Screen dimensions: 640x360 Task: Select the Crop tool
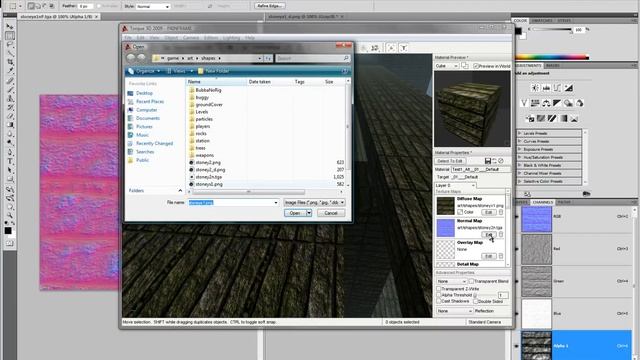[x=10, y=62]
